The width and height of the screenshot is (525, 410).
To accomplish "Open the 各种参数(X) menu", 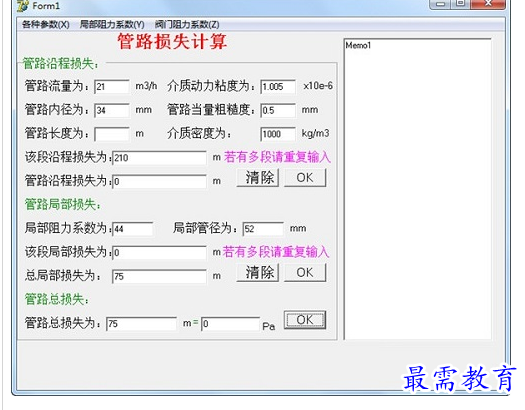I will [x=46, y=25].
